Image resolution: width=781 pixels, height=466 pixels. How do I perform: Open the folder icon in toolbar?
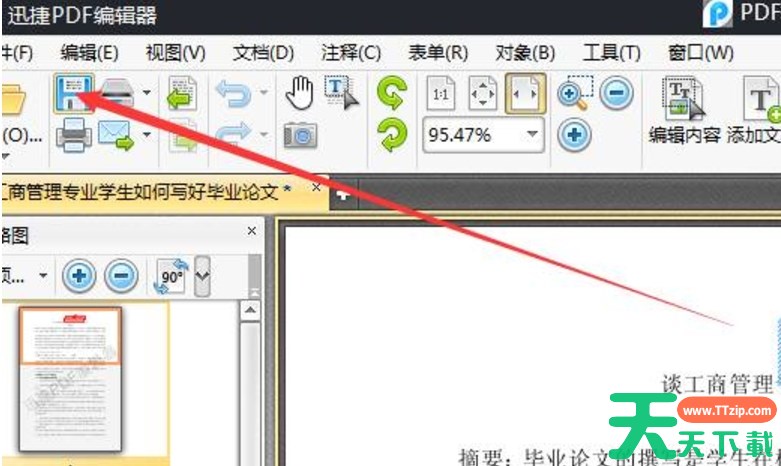[x=12, y=98]
